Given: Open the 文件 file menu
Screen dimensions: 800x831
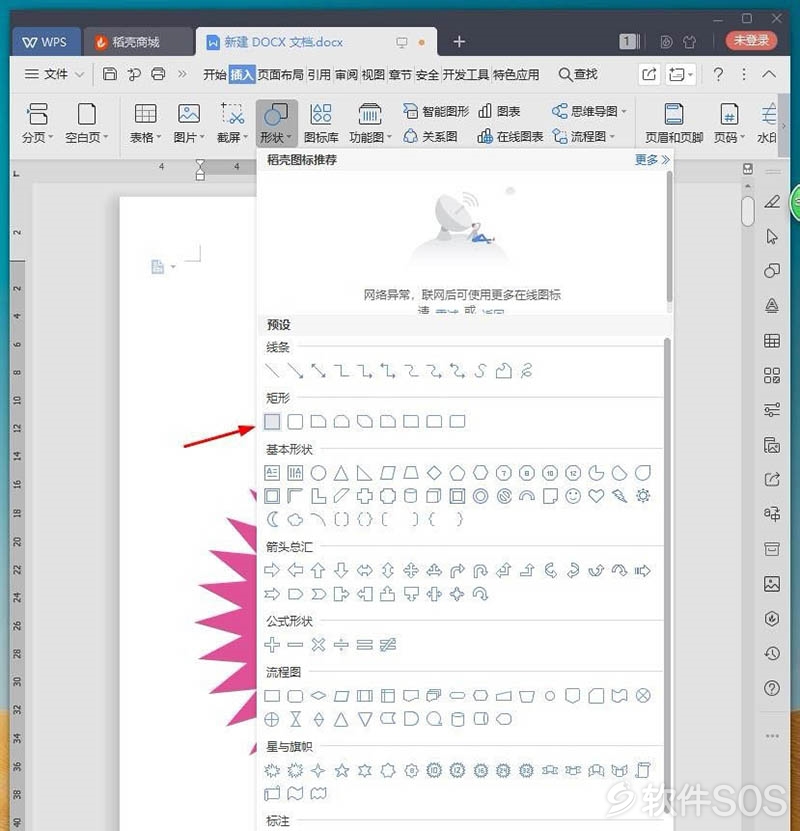Looking at the screenshot, I should (55, 74).
